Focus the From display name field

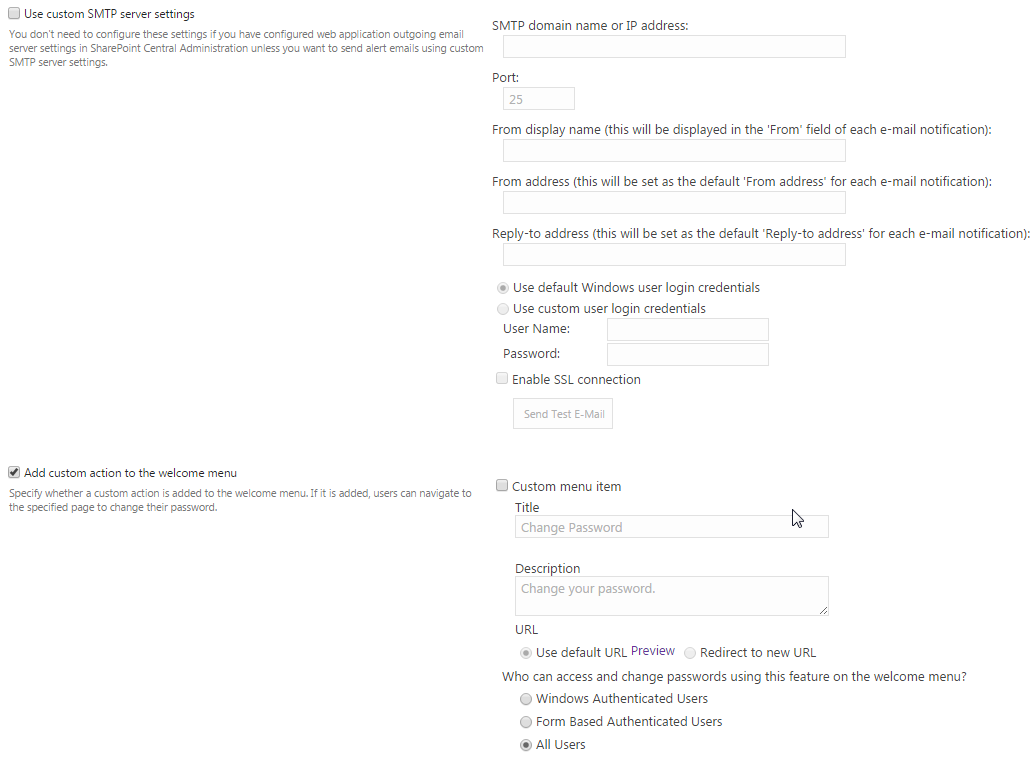click(674, 151)
